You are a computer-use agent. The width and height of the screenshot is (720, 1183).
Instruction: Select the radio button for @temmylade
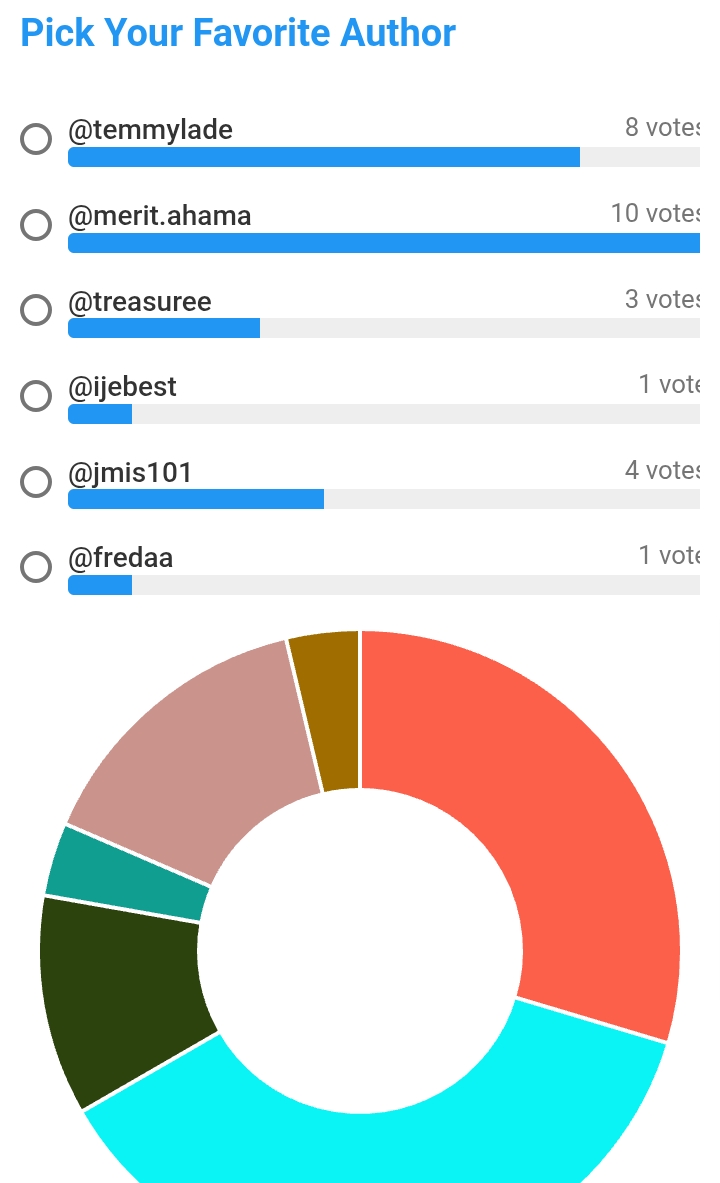[x=36, y=139]
